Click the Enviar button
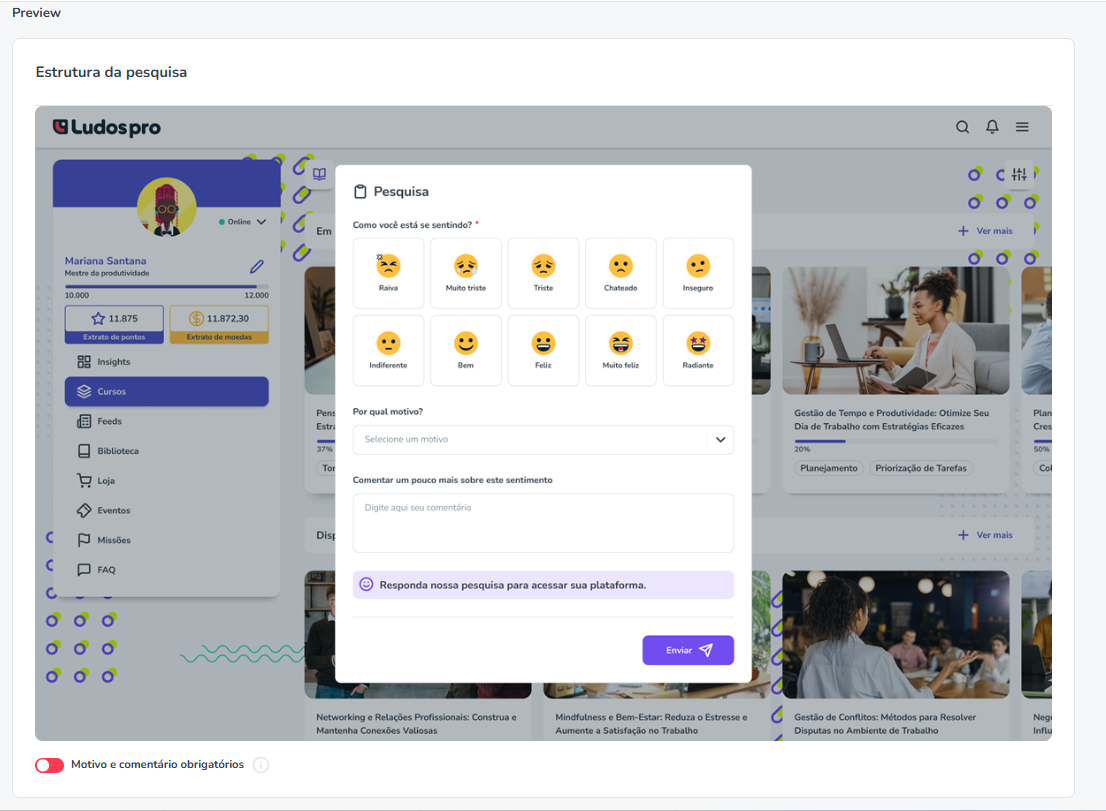The width and height of the screenshot is (1106, 811). (x=688, y=650)
